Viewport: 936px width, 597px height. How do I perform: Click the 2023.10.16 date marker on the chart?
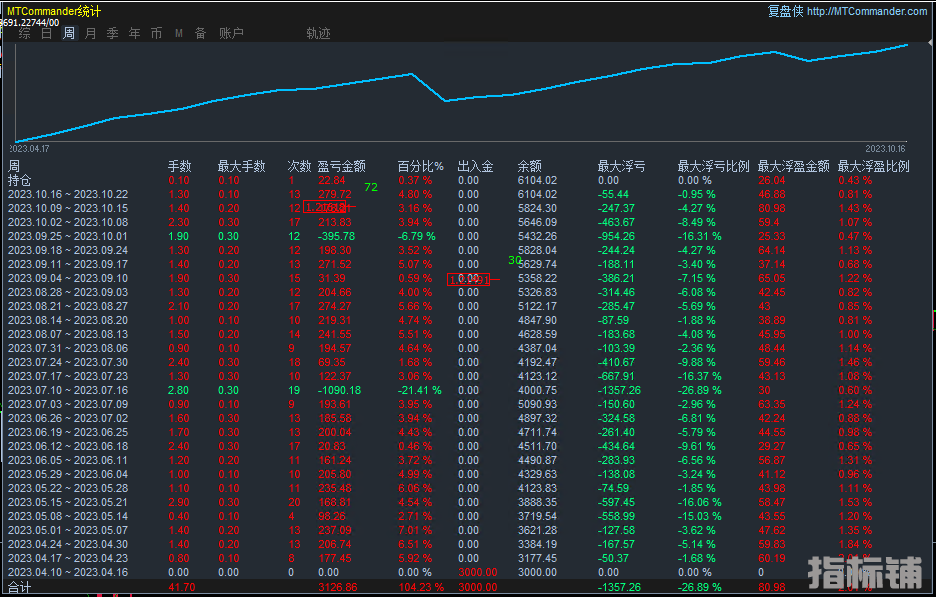point(884,148)
